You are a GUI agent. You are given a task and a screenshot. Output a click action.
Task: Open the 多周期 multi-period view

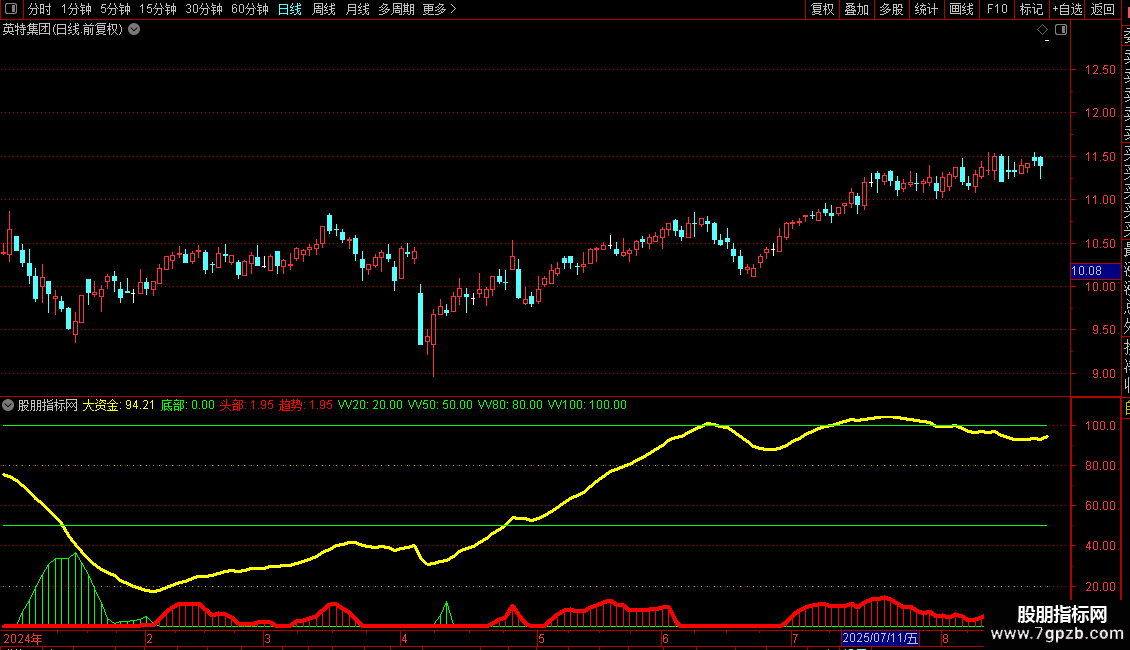click(396, 9)
